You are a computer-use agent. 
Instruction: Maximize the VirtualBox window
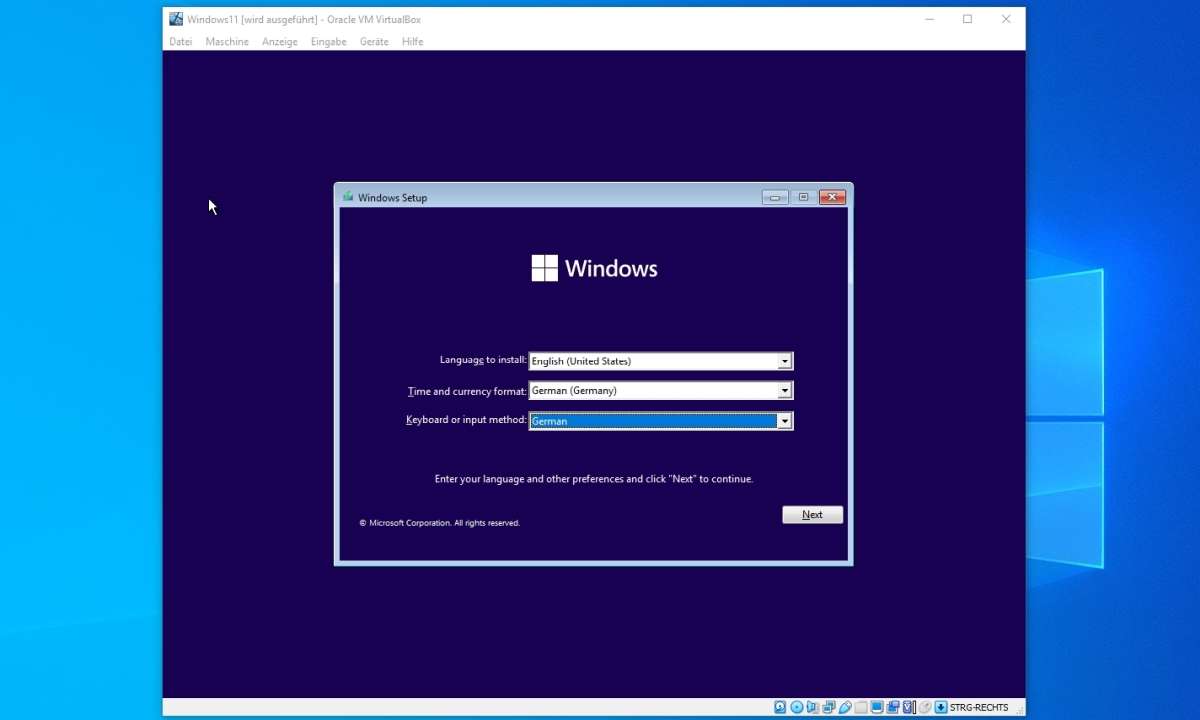coord(967,19)
